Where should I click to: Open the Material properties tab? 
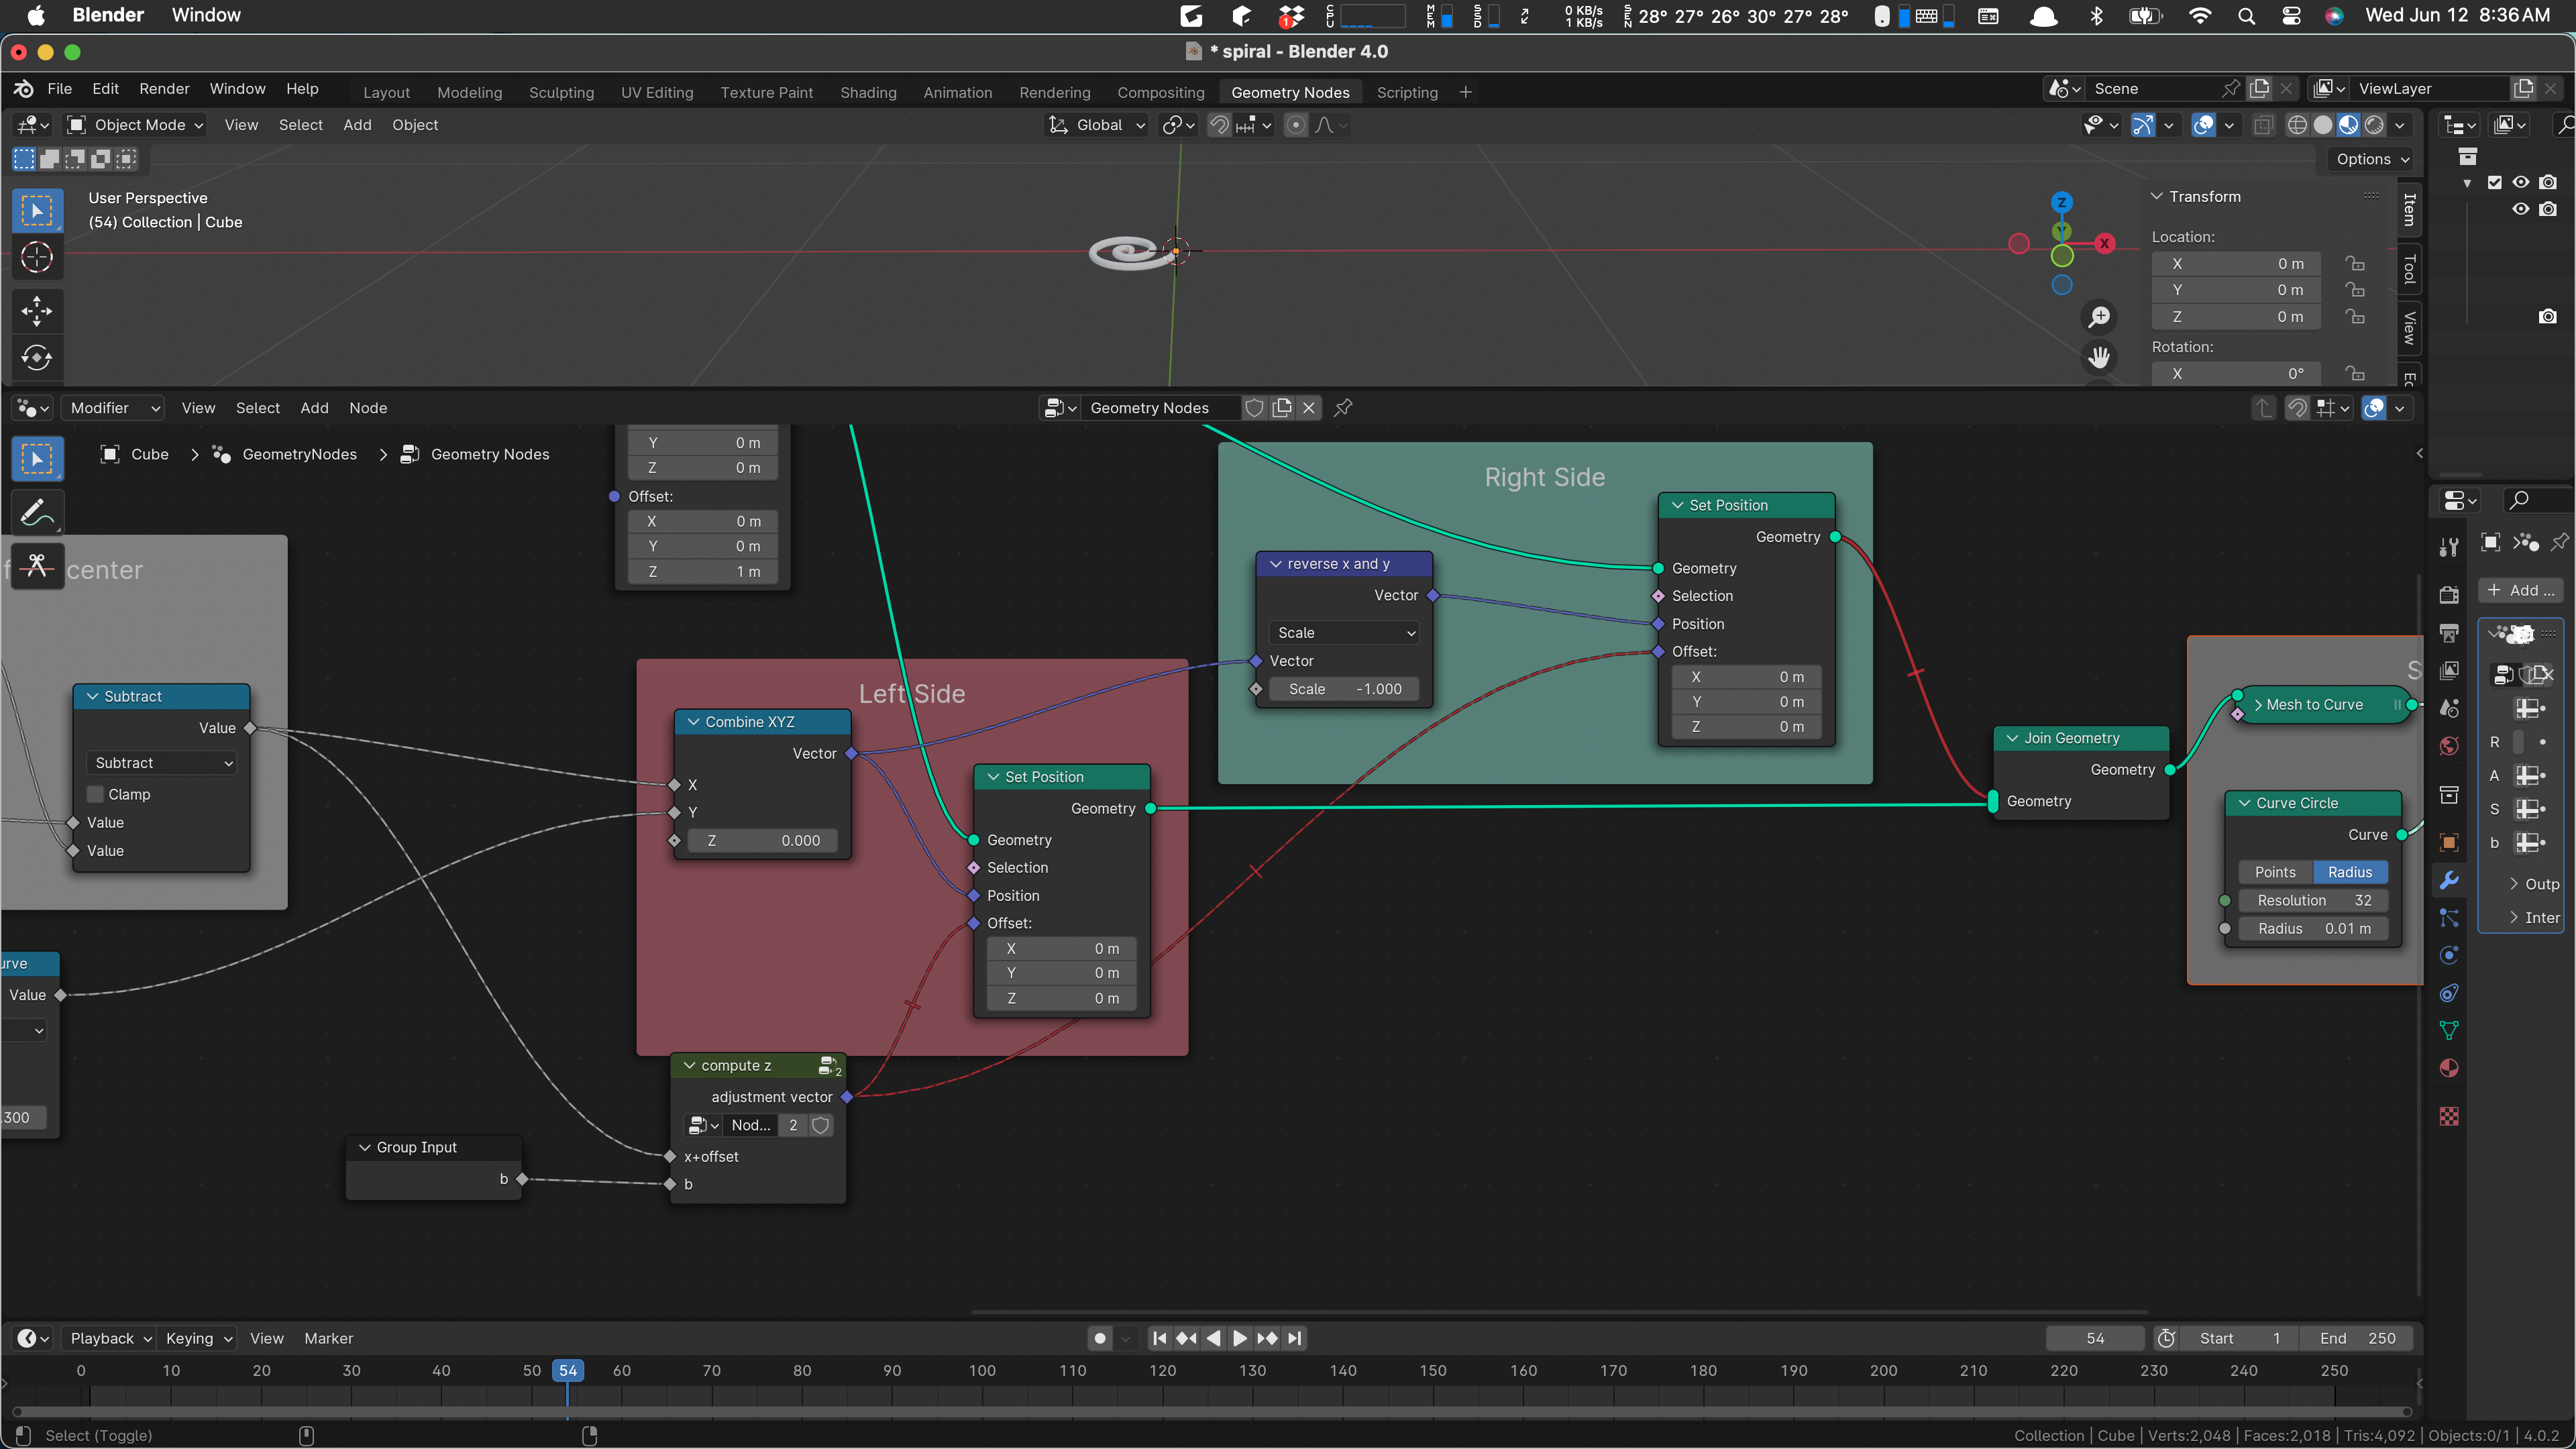point(2449,1068)
